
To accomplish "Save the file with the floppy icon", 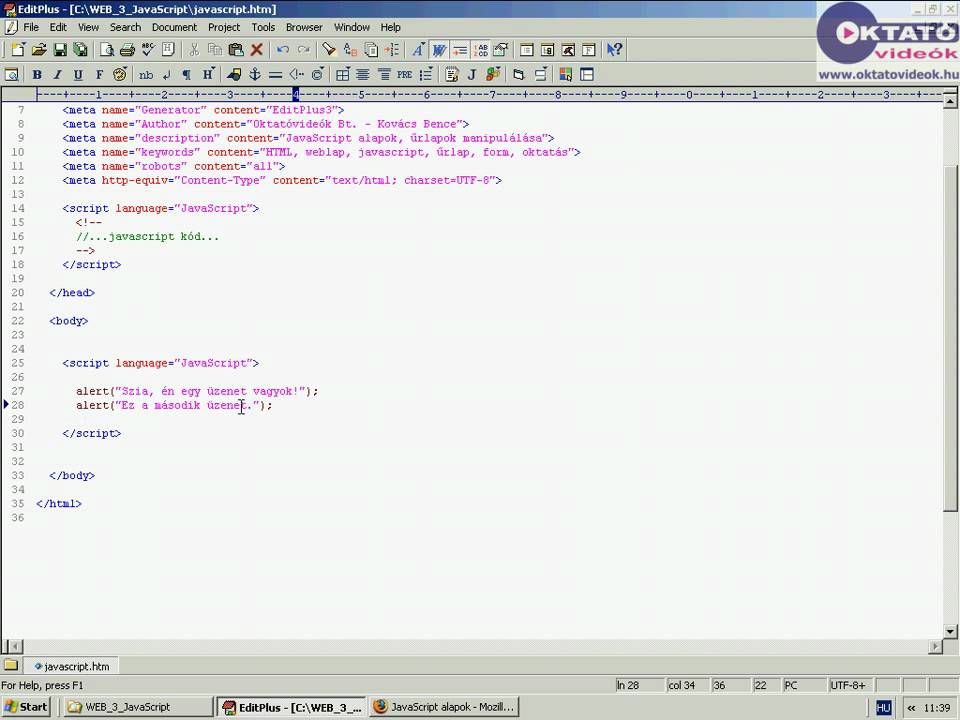I will [60, 50].
